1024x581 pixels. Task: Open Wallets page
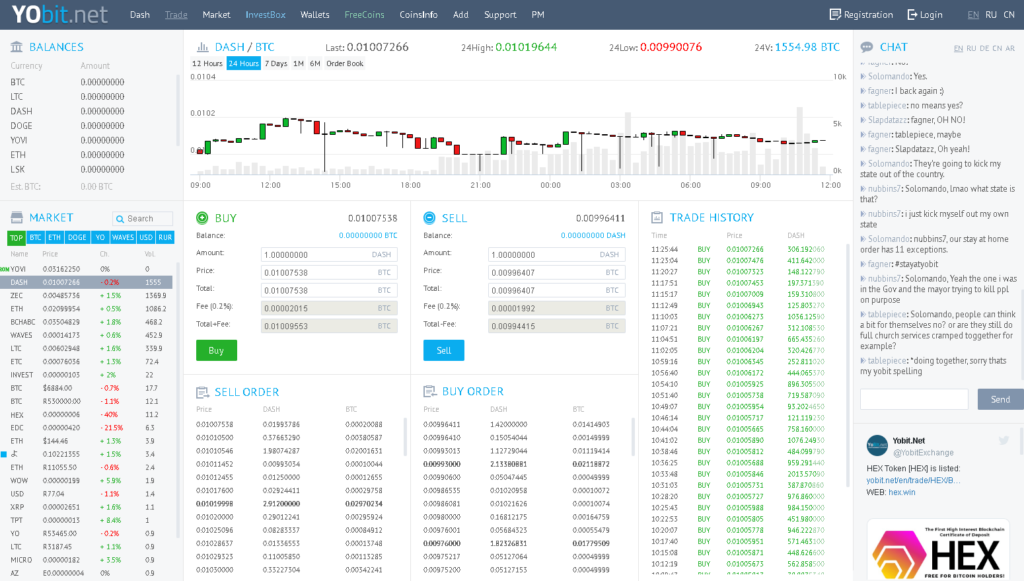tap(315, 14)
